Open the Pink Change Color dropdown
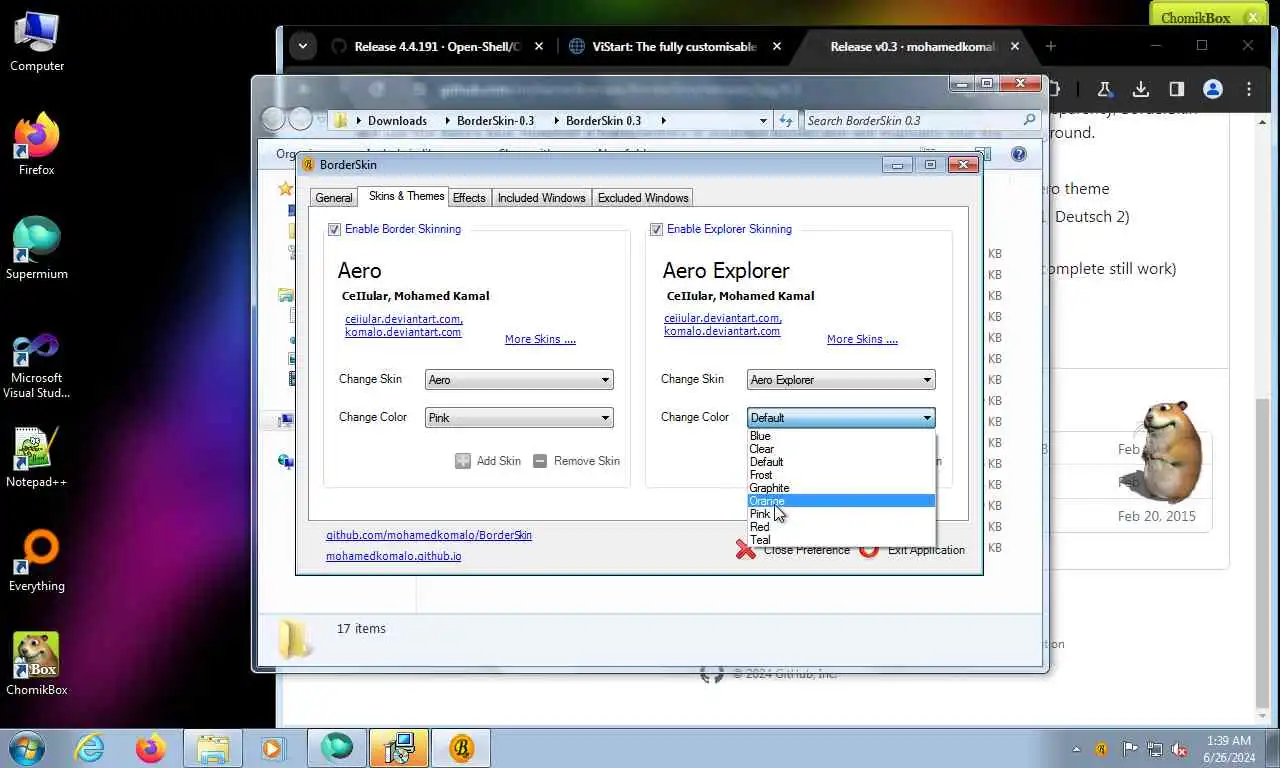 click(519, 418)
